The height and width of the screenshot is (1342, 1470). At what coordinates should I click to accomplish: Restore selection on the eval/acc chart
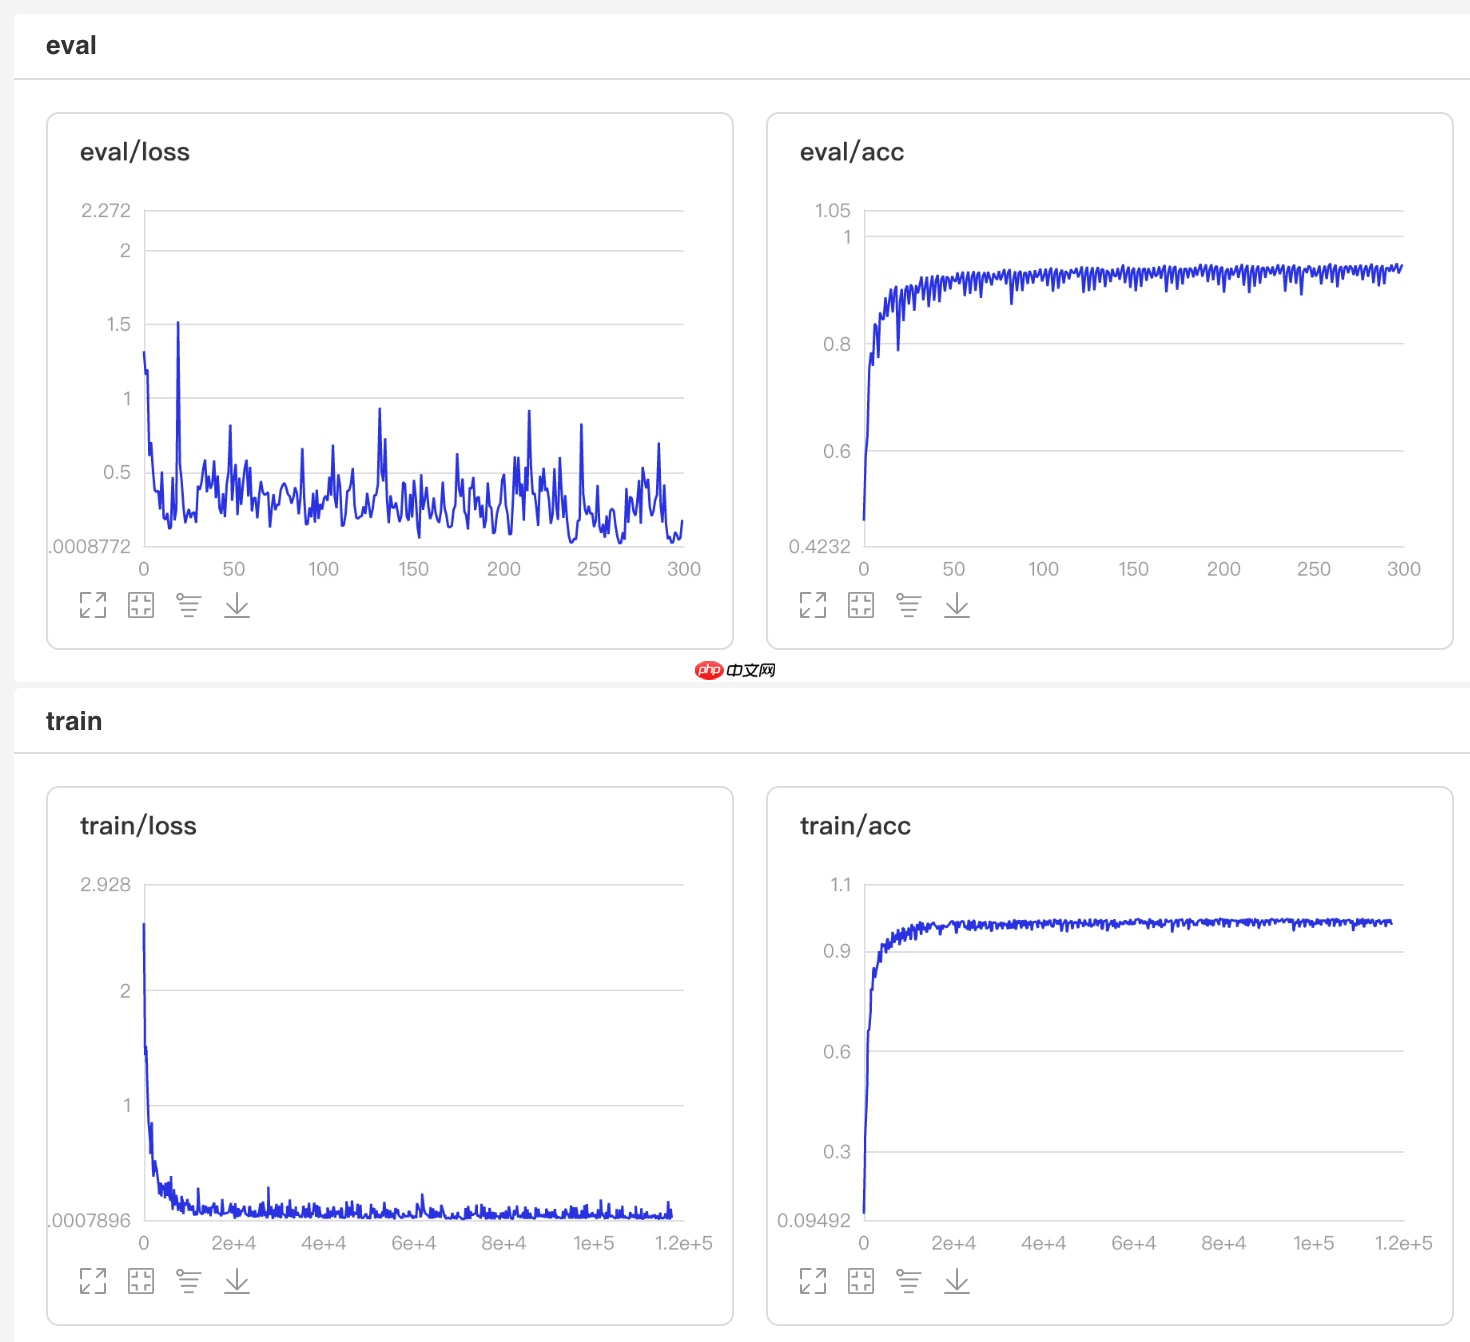click(x=861, y=605)
